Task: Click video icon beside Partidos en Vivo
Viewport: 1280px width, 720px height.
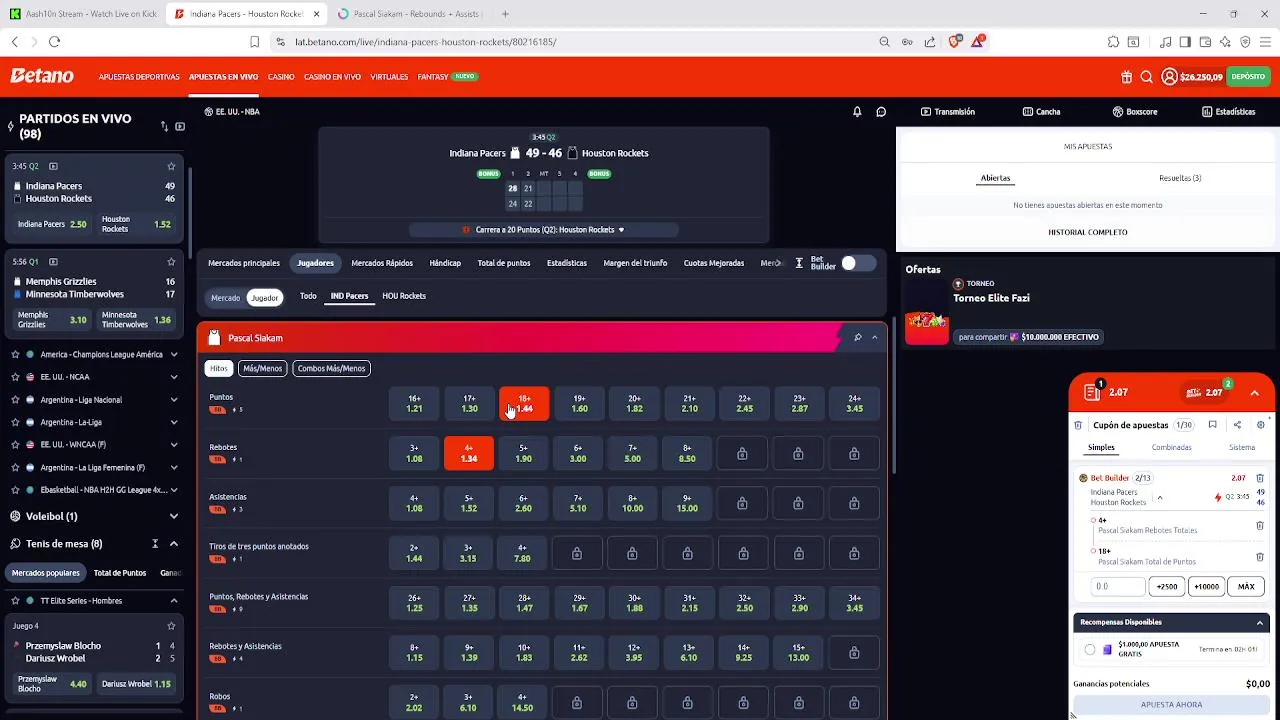Action: pos(180,126)
